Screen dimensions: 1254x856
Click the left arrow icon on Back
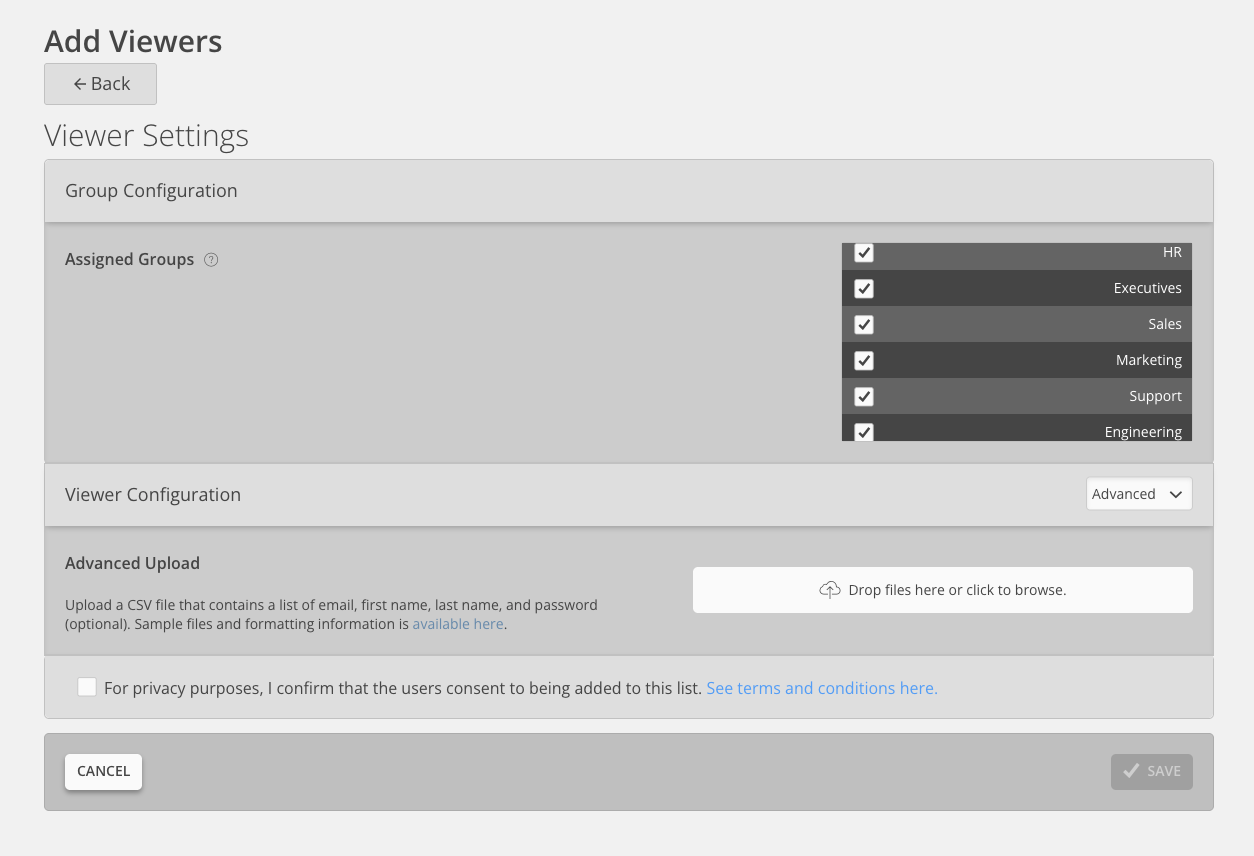click(80, 84)
